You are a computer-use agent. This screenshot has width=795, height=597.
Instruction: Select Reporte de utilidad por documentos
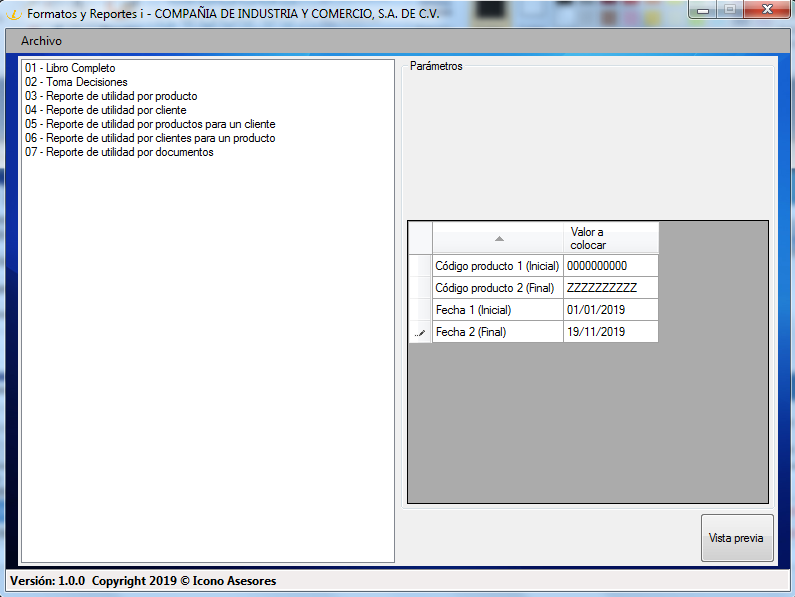pos(119,152)
